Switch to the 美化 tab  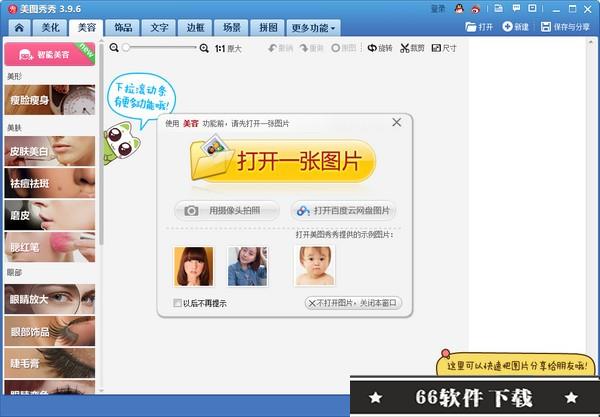51,28
